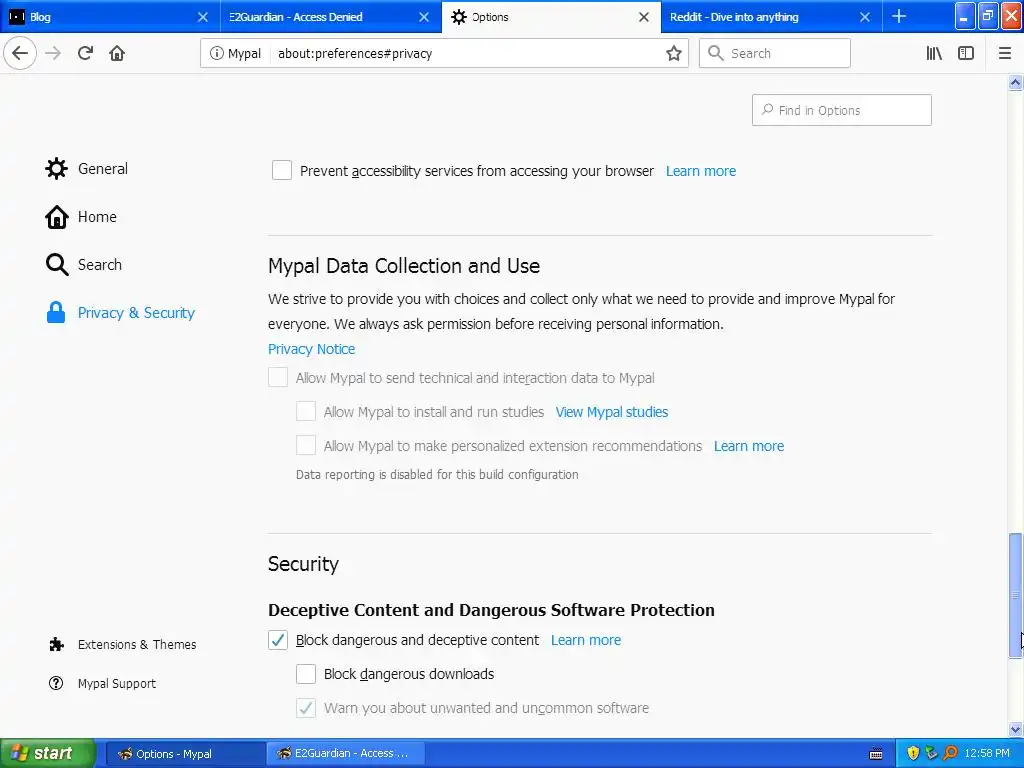Check Block dangerous downloads

[x=306, y=674]
